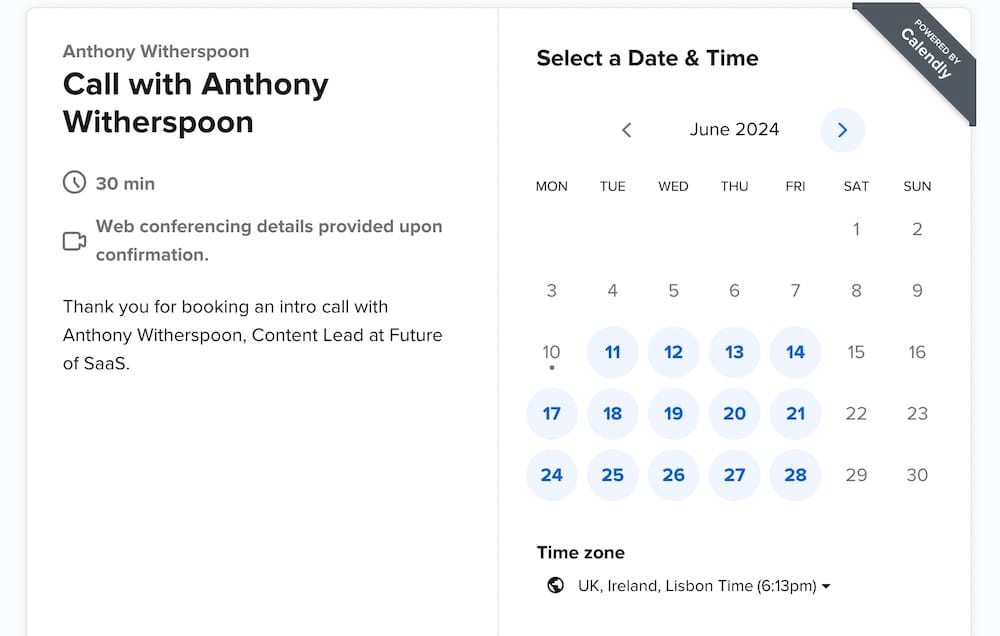Select today's date, June 10

pos(551,352)
